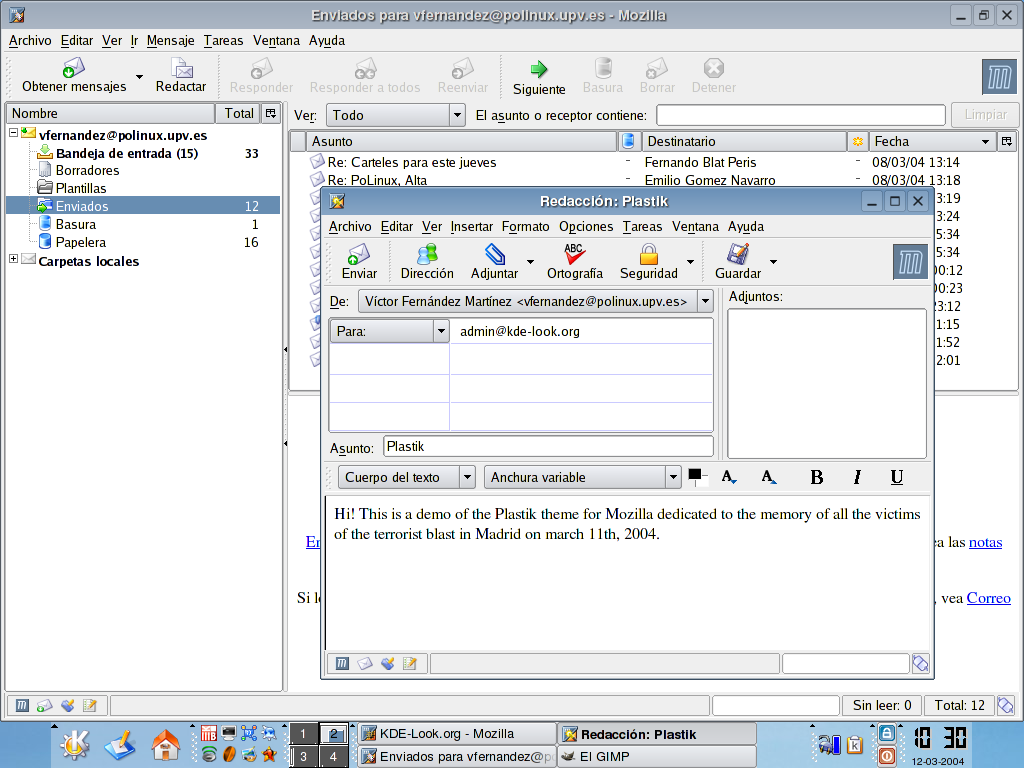Click Composer icon in main window status bar

tap(90, 705)
